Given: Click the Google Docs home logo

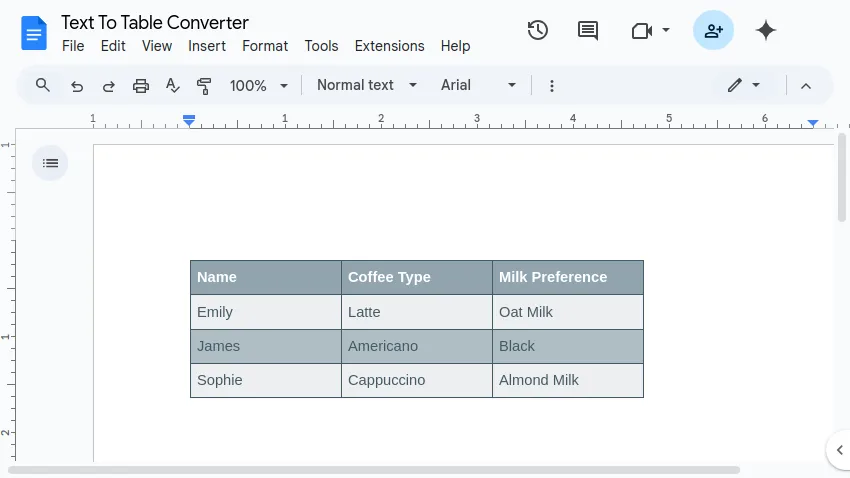Looking at the screenshot, I should click(x=34, y=33).
